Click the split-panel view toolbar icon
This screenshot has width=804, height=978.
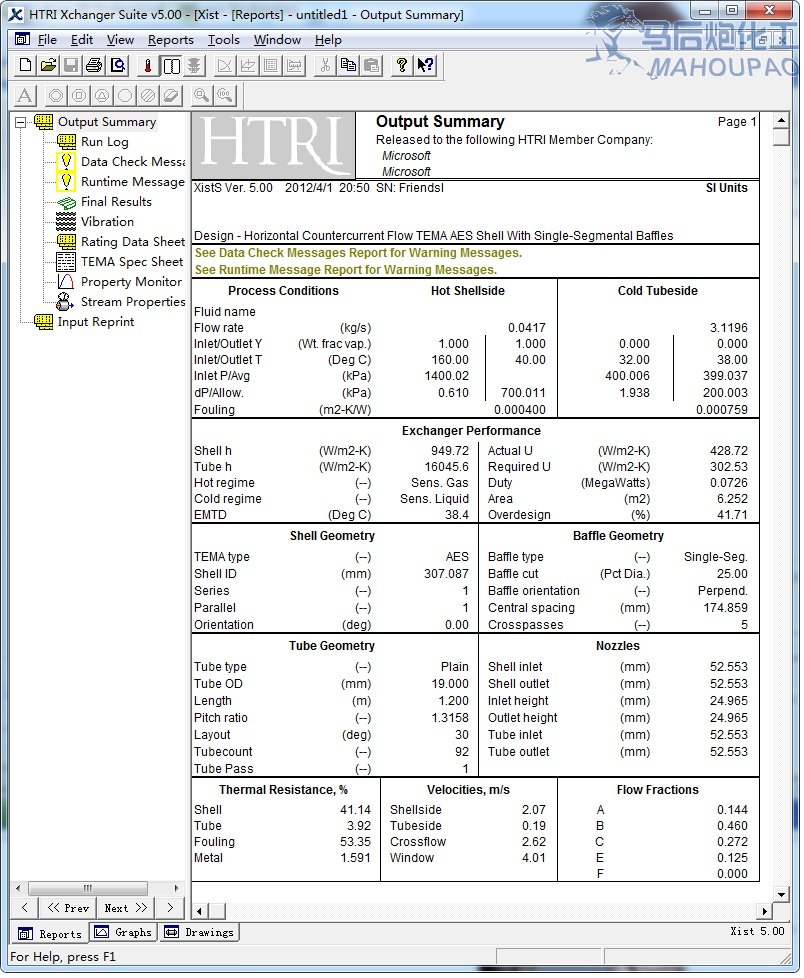point(171,65)
